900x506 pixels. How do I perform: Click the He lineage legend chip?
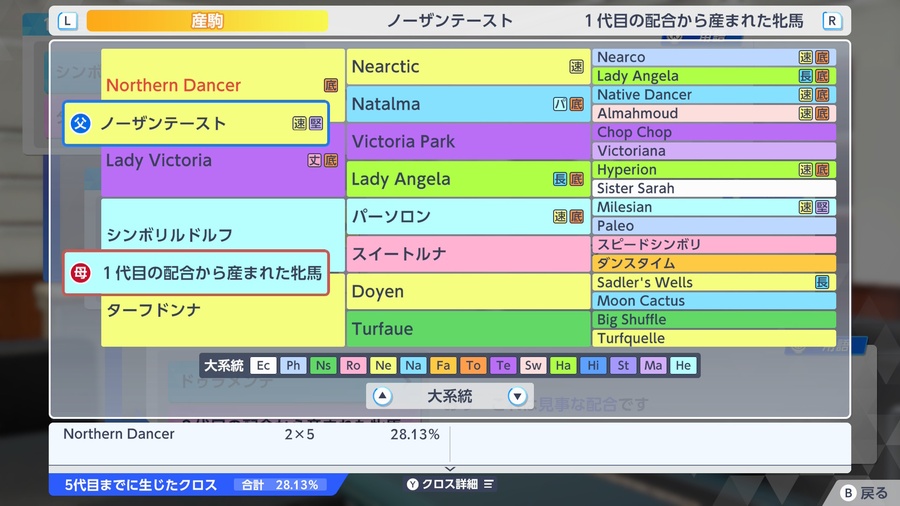pos(683,365)
